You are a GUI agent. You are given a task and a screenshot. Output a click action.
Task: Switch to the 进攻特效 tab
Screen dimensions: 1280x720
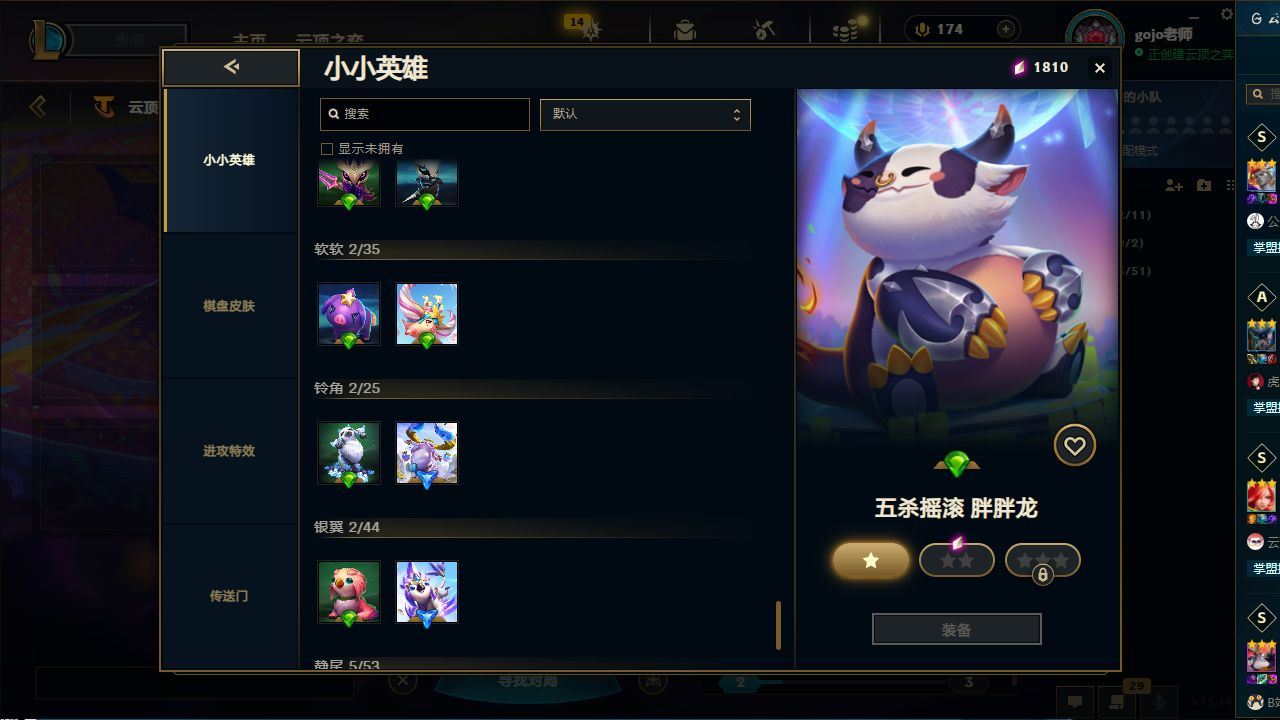[229, 451]
